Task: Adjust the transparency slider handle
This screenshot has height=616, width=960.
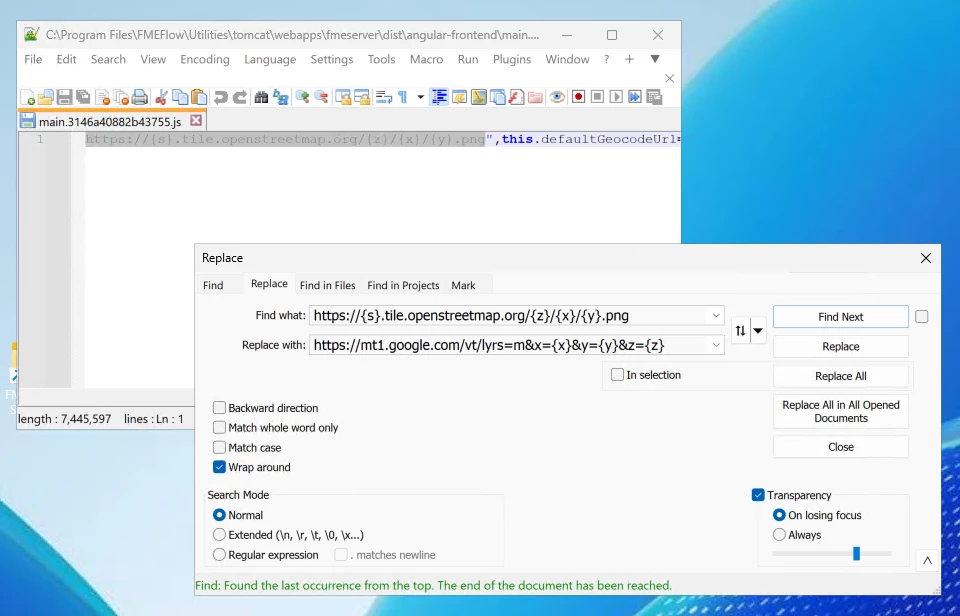Action: point(857,554)
